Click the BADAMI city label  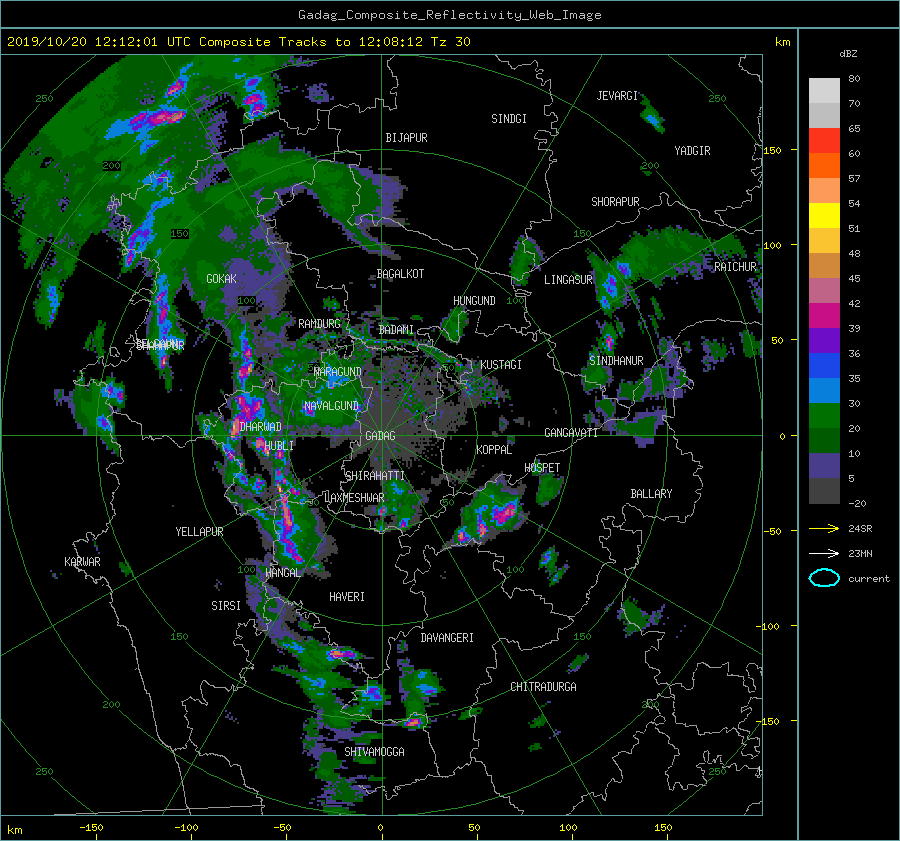pyautogui.click(x=396, y=330)
